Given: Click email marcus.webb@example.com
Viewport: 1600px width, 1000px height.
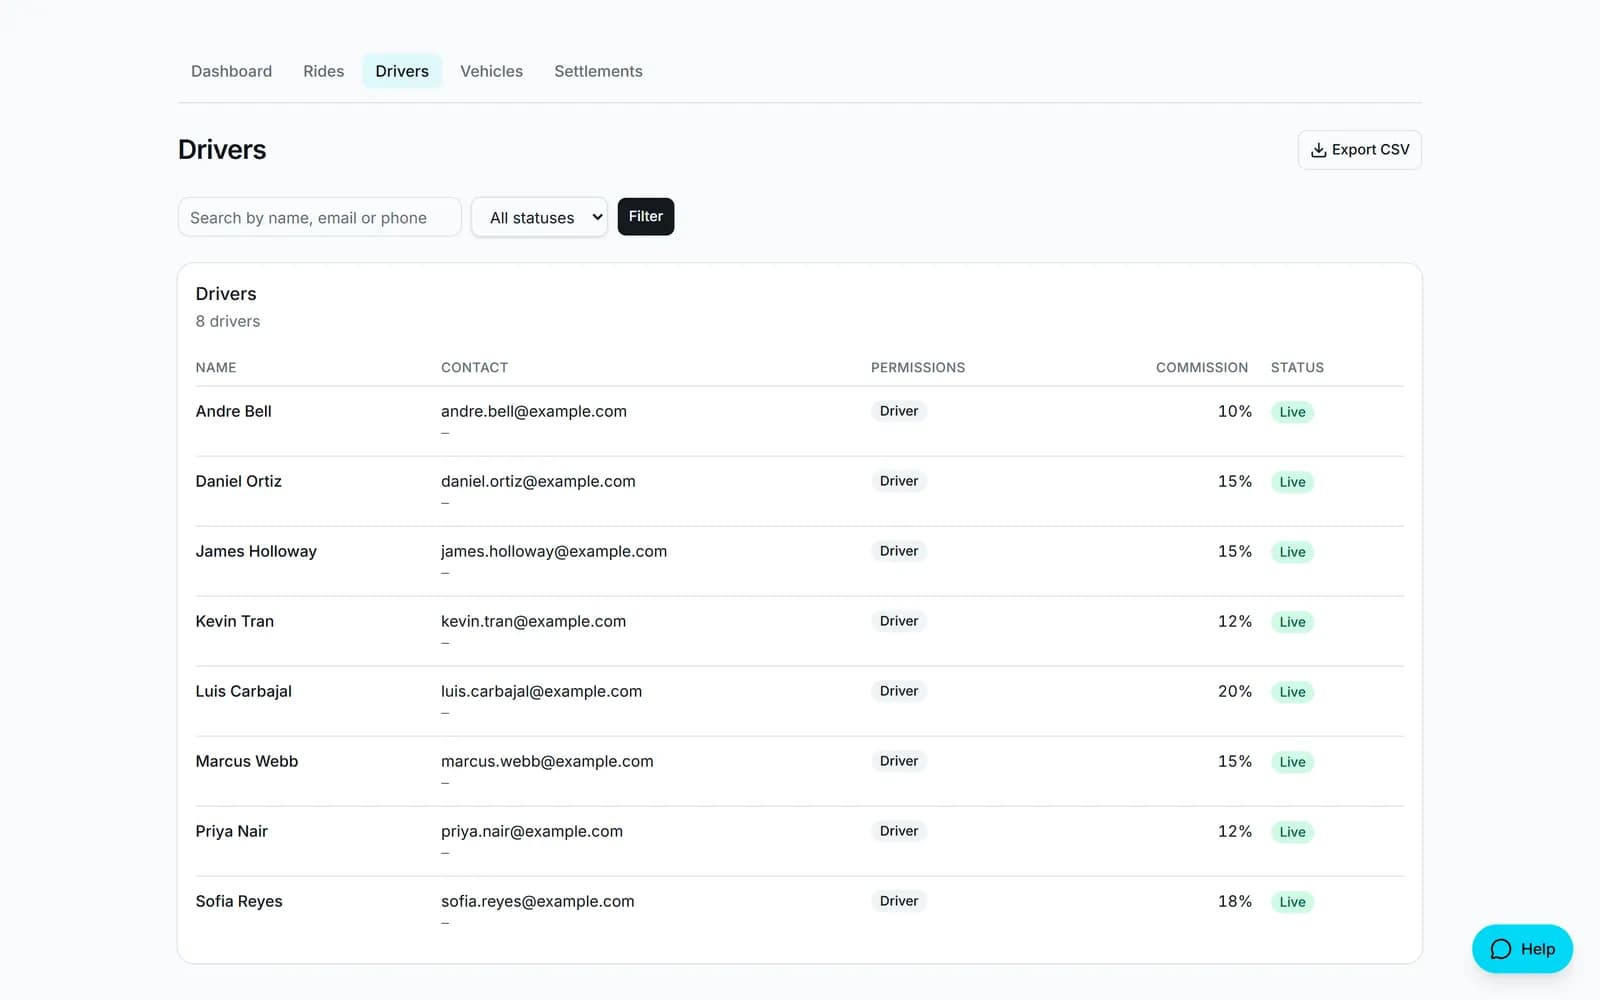Looking at the screenshot, I should pyautogui.click(x=547, y=761).
